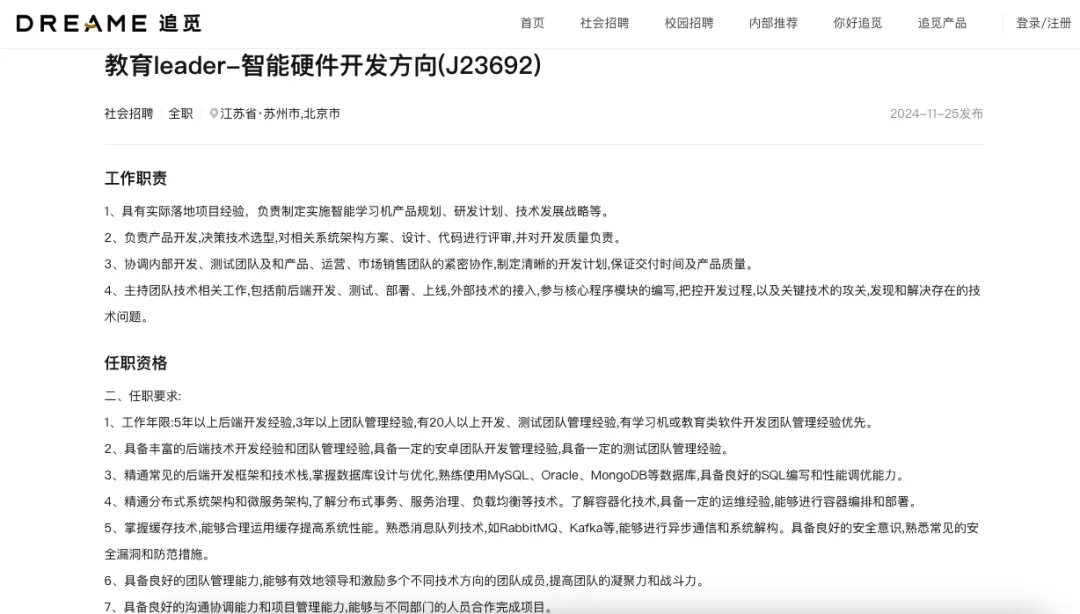Click the publish date 2024-11-25发布
1080x614 pixels.
[x=936, y=114]
